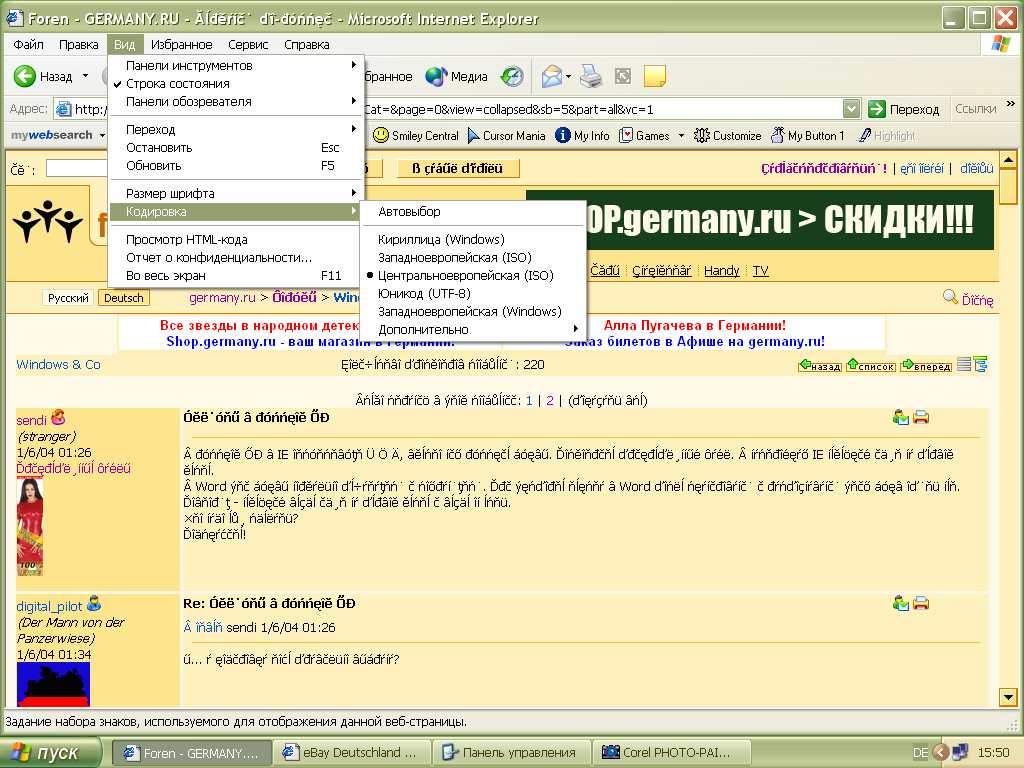Image resolution: width=1024 pixels, height=768 pixels.
Task: Click the yellow note icon in toolbar
Action: [x=654, y=76]
